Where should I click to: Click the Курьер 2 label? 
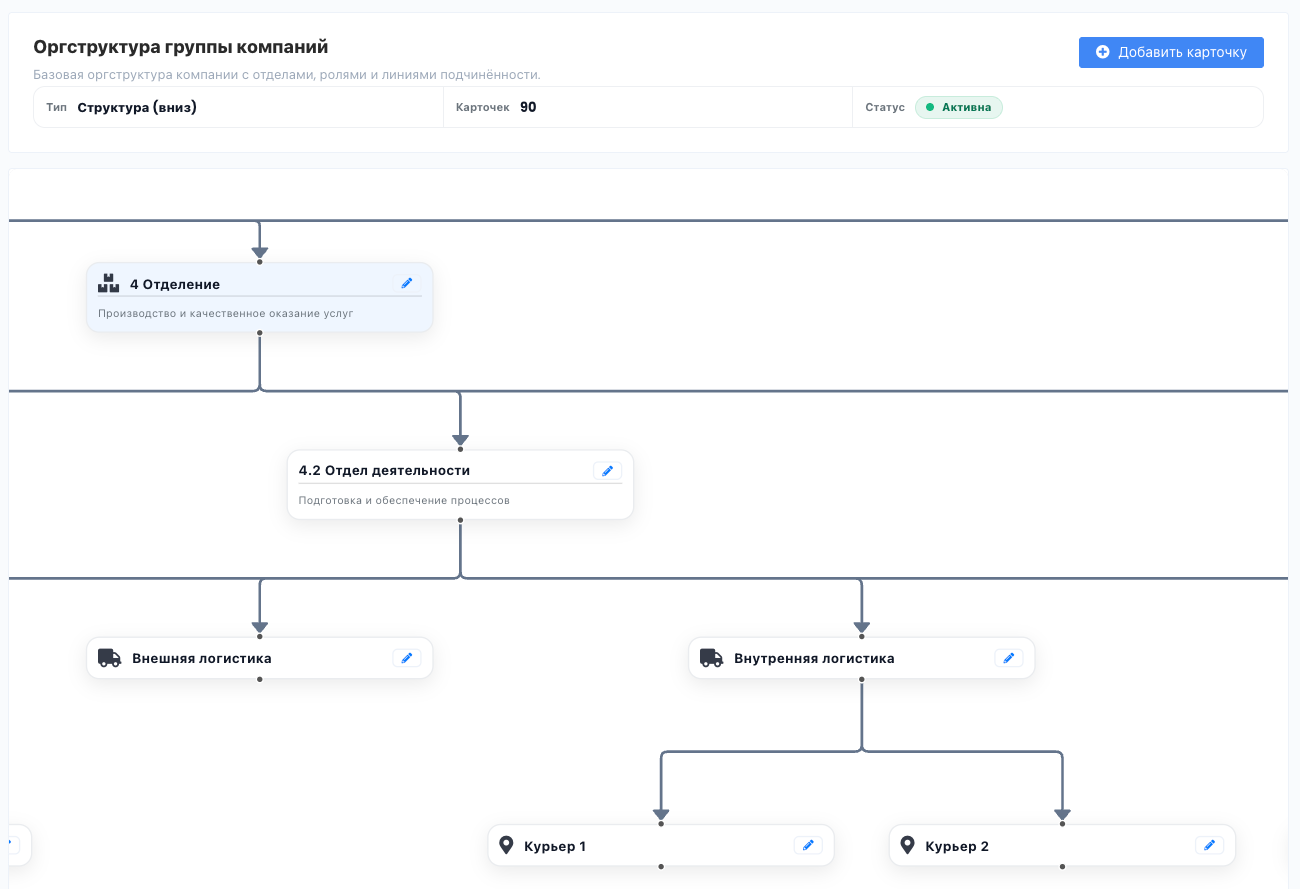click(957, 846)
